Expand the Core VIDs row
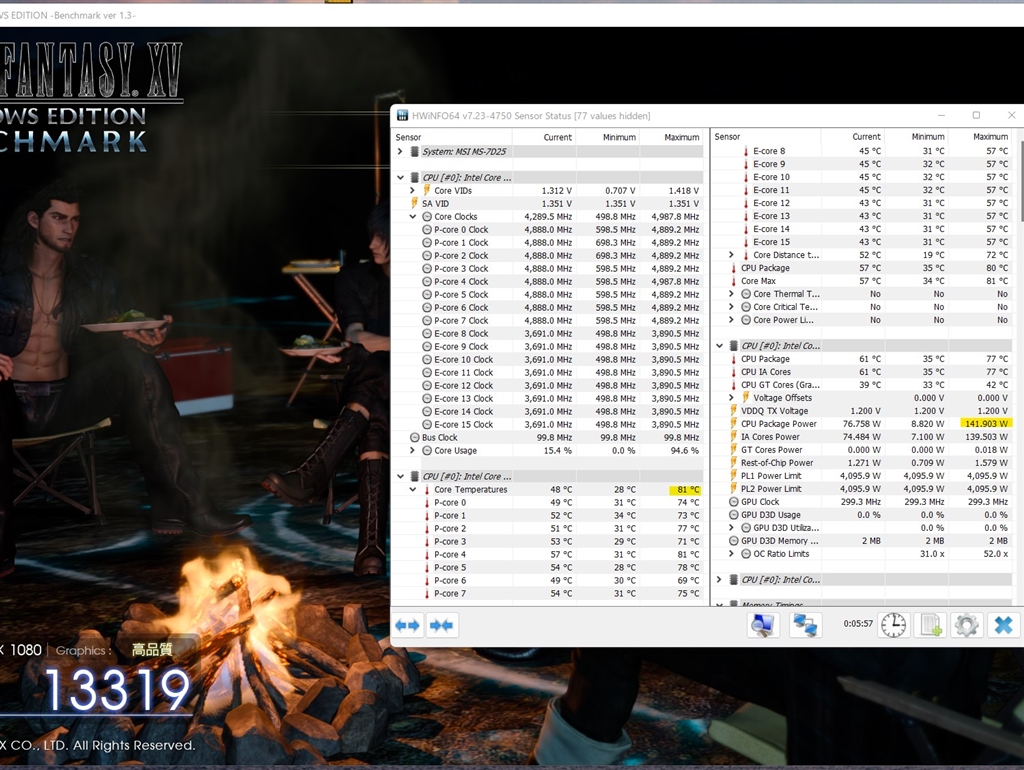 click(x=413, y=191)
